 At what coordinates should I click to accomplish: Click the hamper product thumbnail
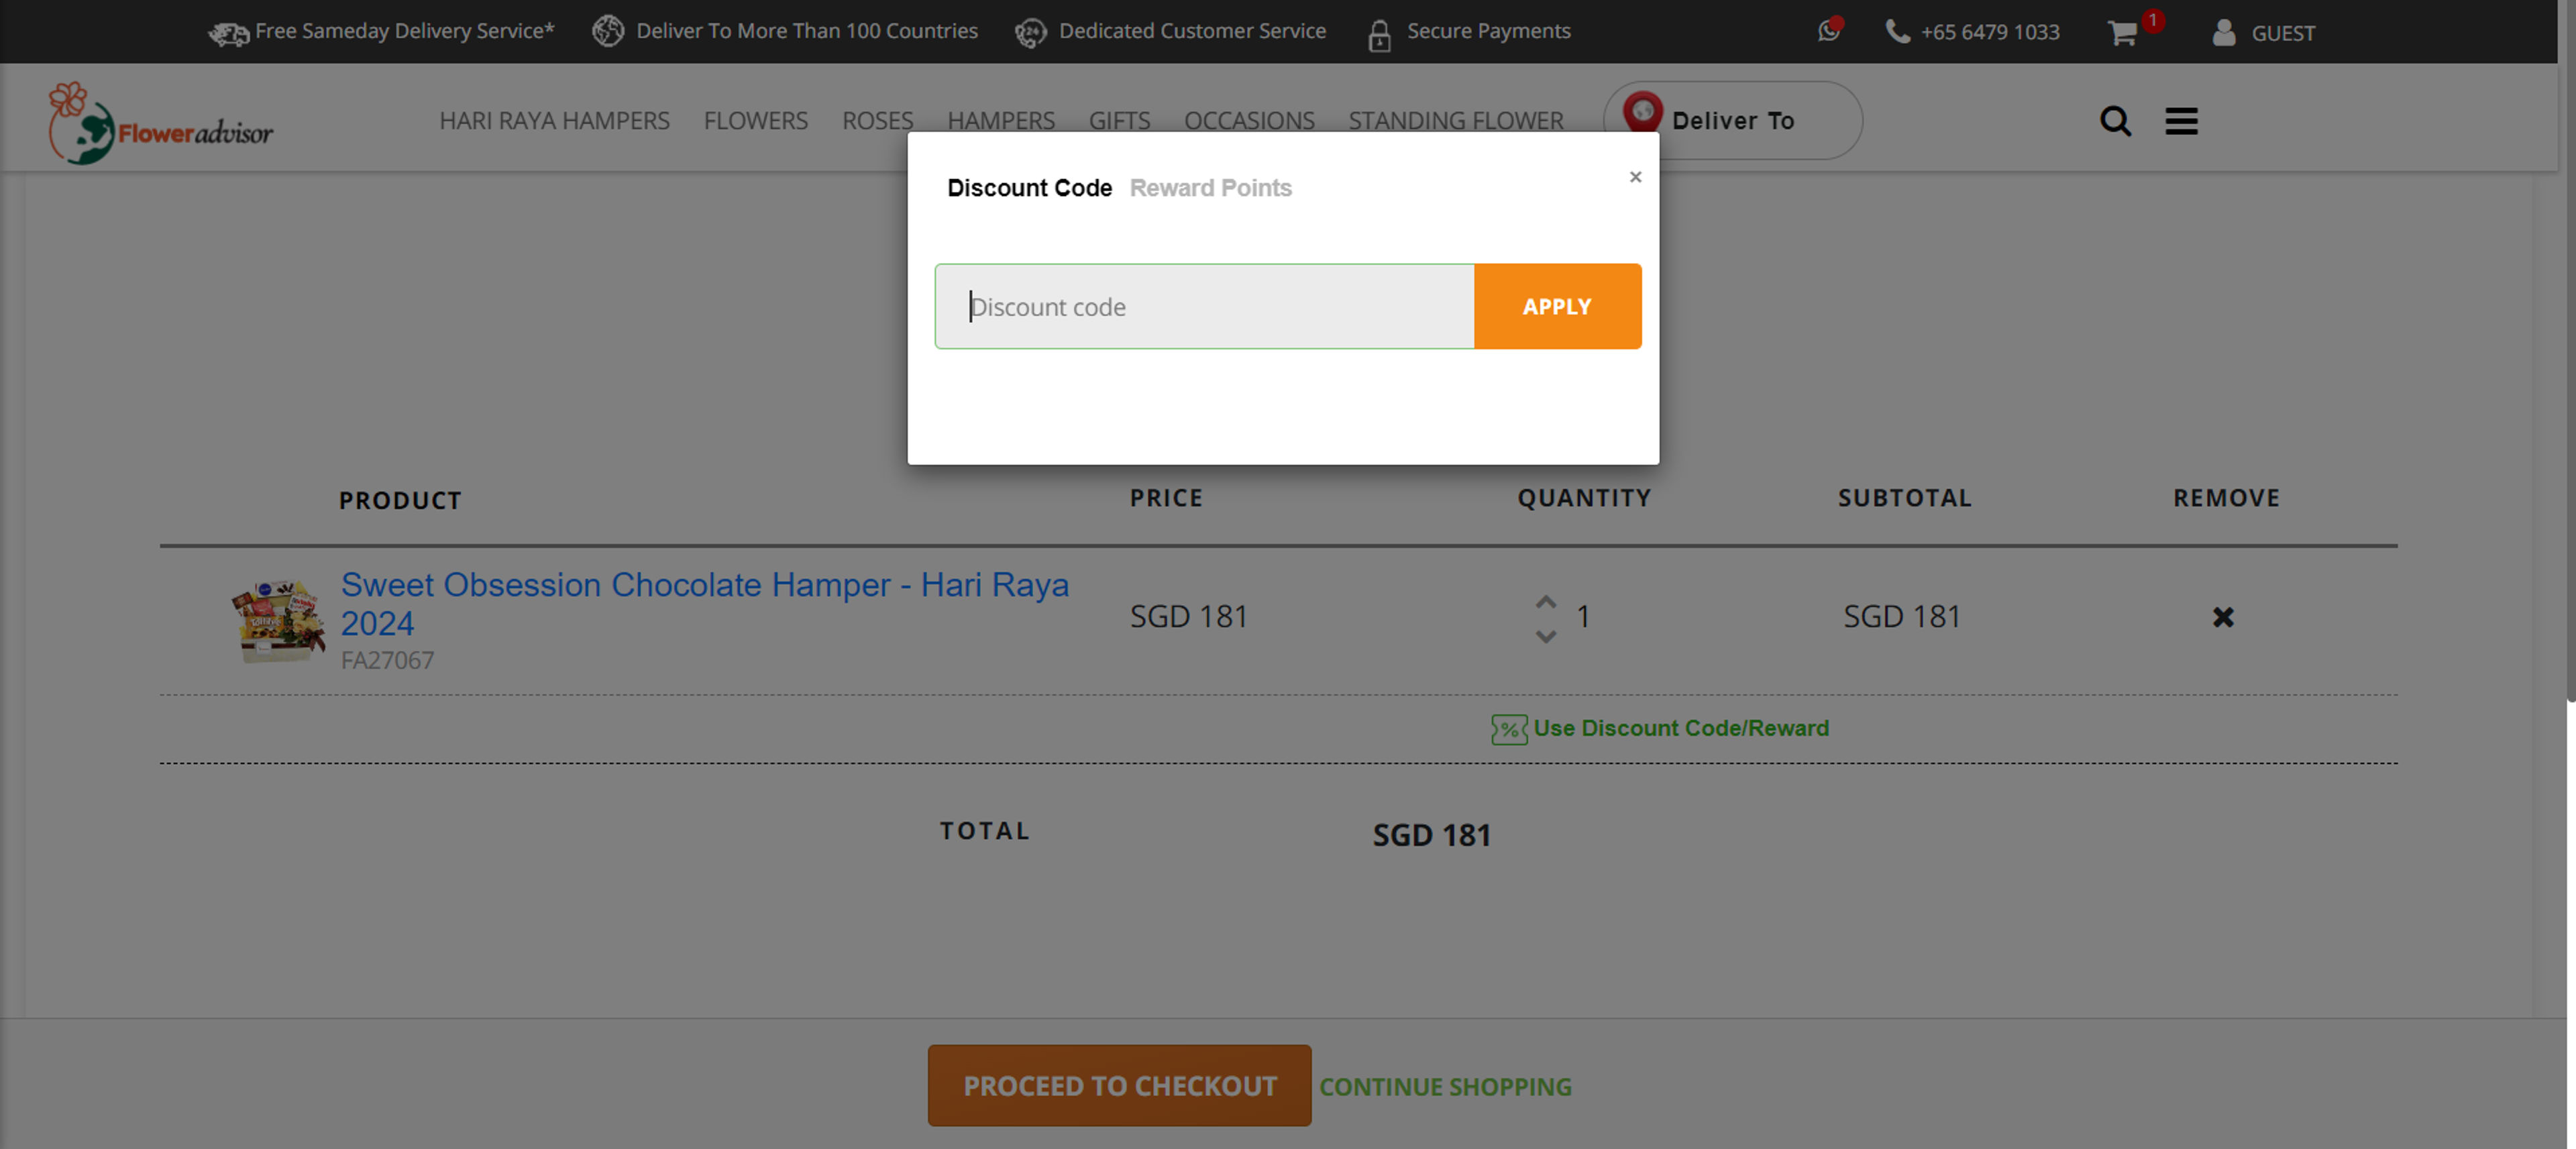coord(278,620)
